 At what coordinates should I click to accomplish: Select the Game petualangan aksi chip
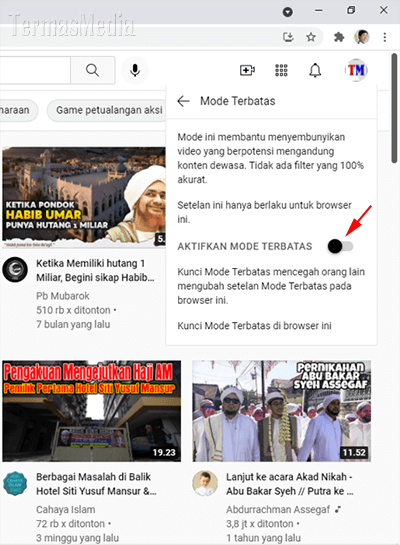[108, 110]
